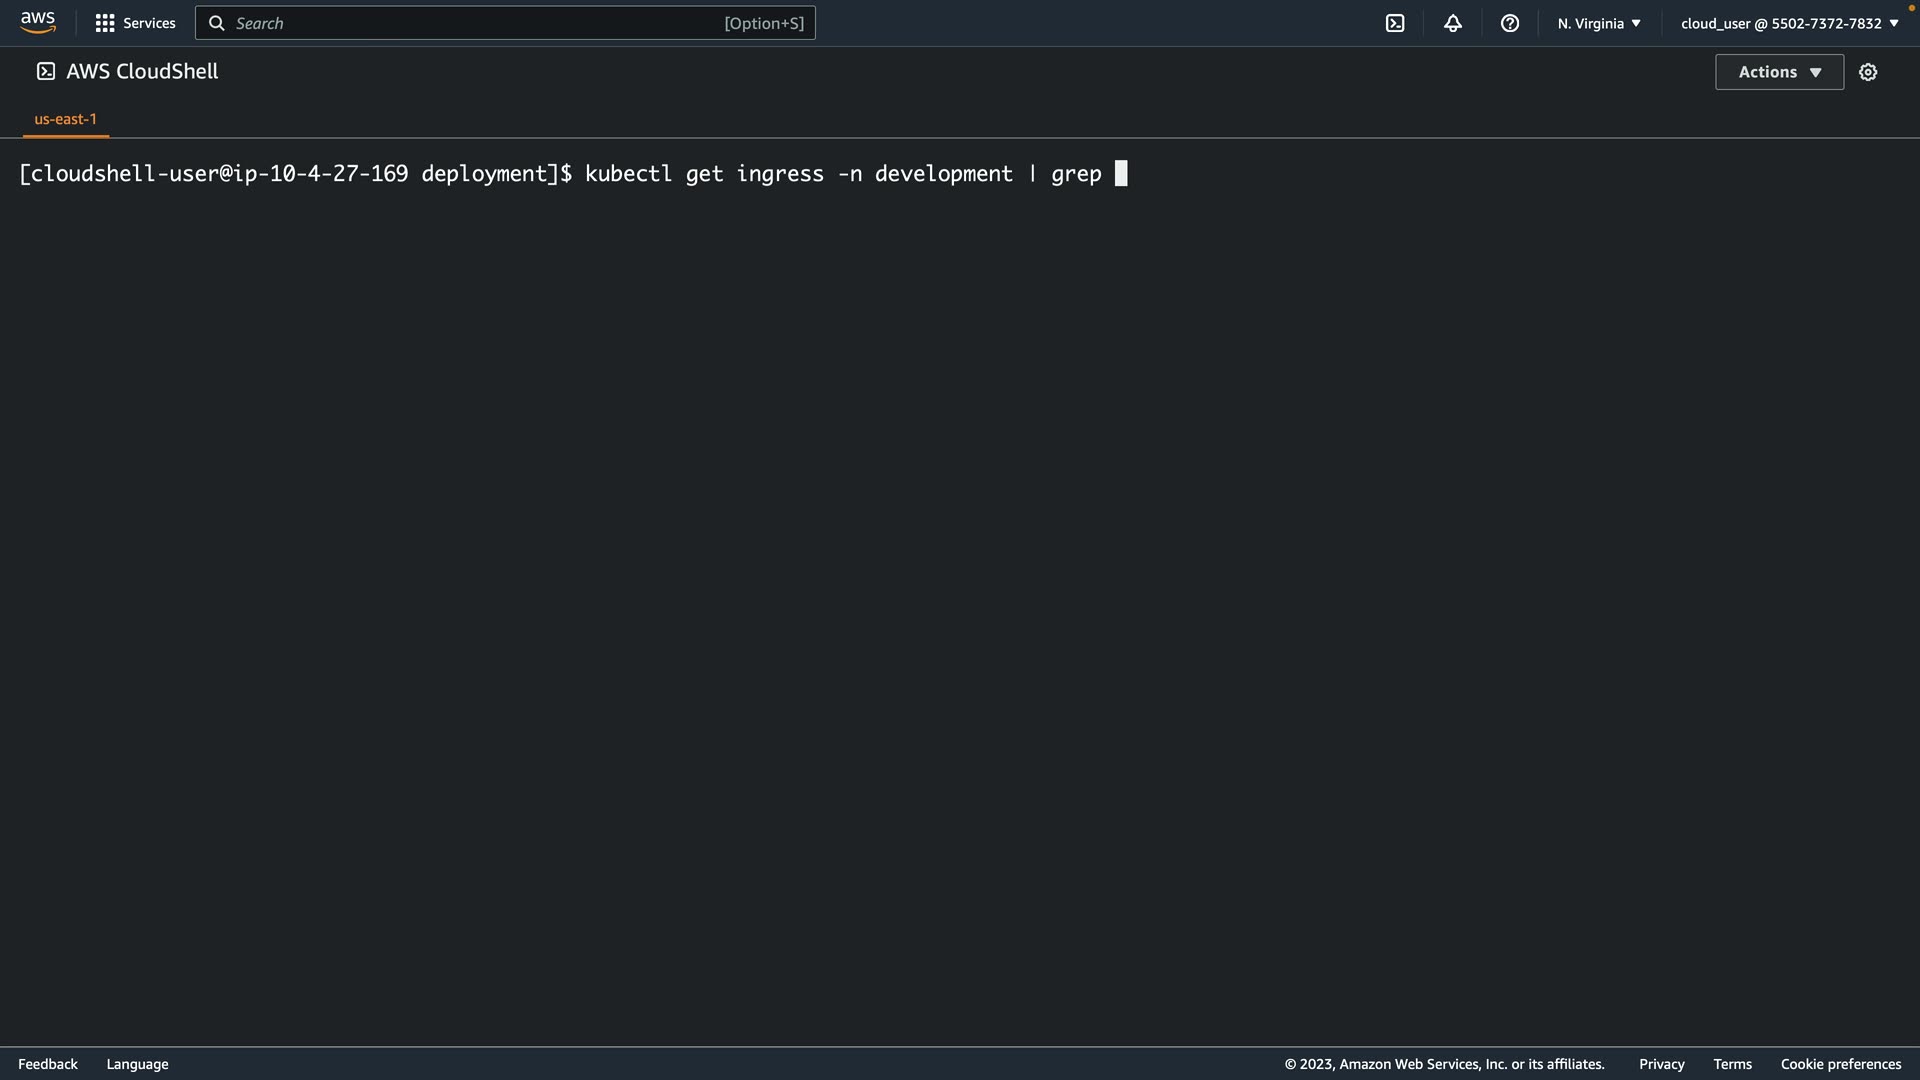Click the Services menu label

(x=149, y=23)
